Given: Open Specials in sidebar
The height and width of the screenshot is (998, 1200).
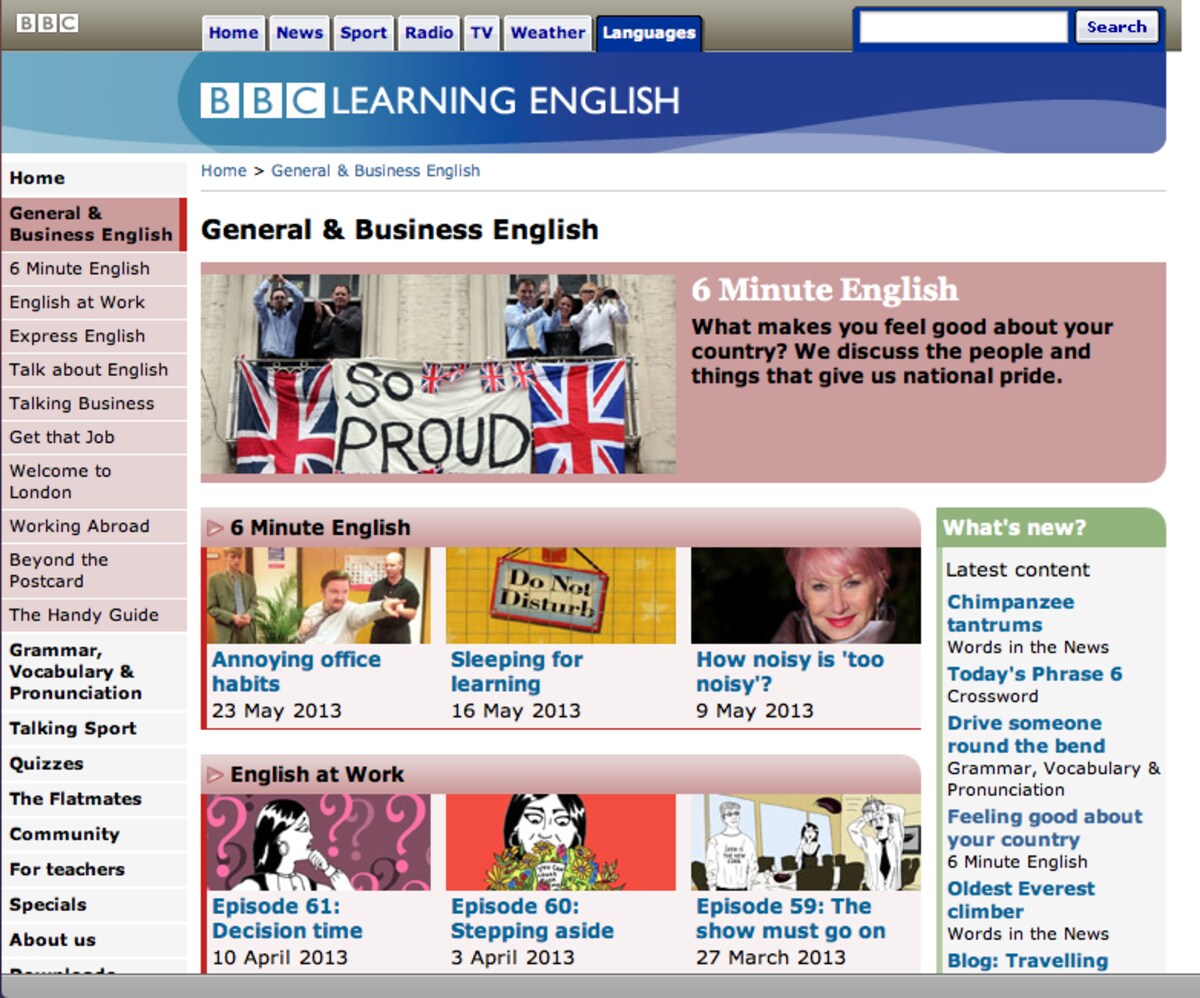Looking at the screenshot, I should [94, 905].
